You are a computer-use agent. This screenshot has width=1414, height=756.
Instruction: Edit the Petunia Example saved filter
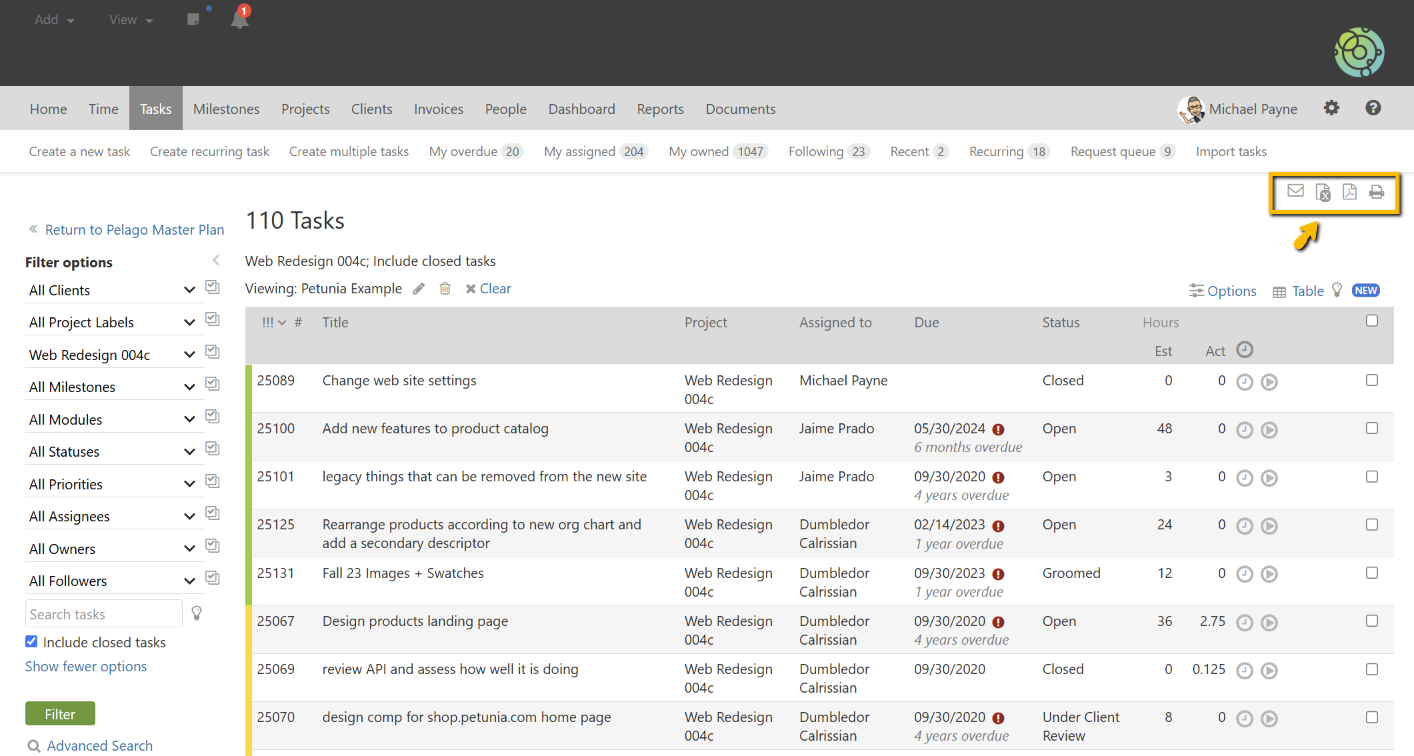(x=419, y=288)
